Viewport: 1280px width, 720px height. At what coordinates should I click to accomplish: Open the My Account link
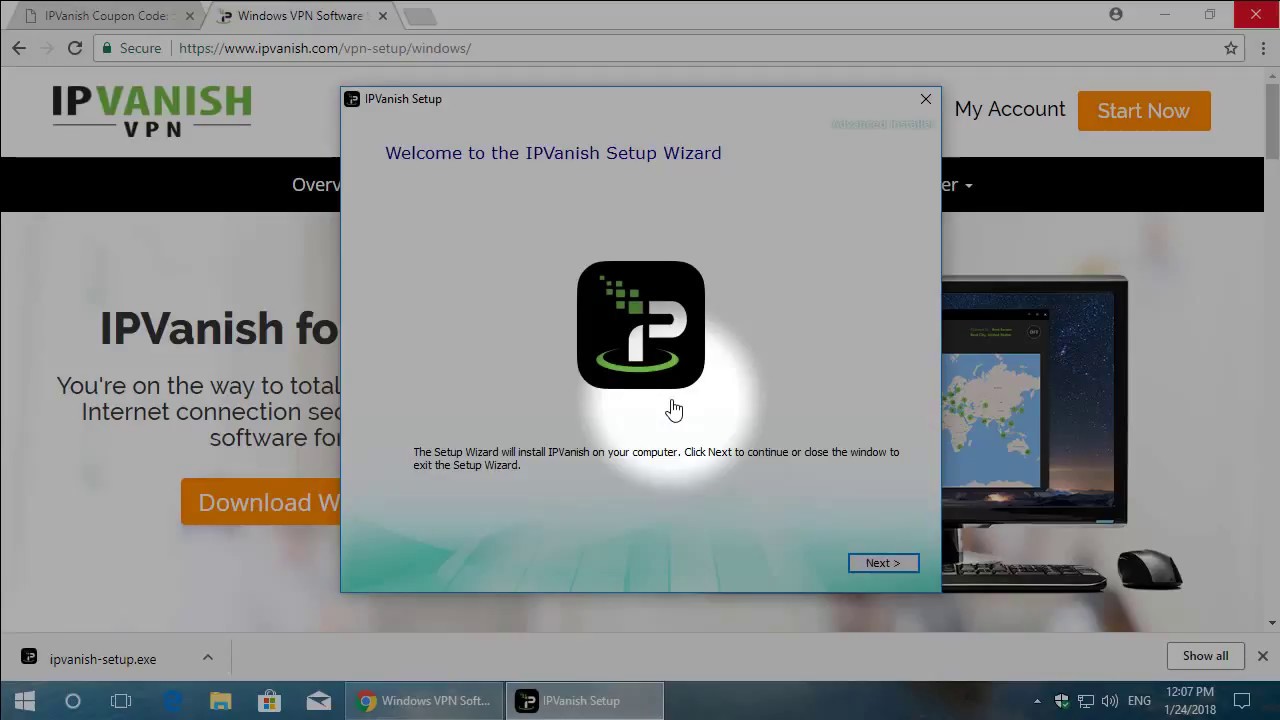[x=1009, y=109]
